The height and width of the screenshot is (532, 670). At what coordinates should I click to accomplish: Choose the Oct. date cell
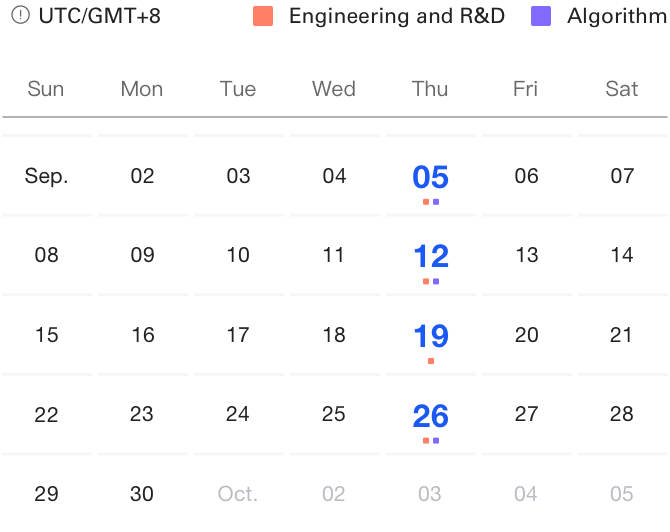tap(238, 494)
